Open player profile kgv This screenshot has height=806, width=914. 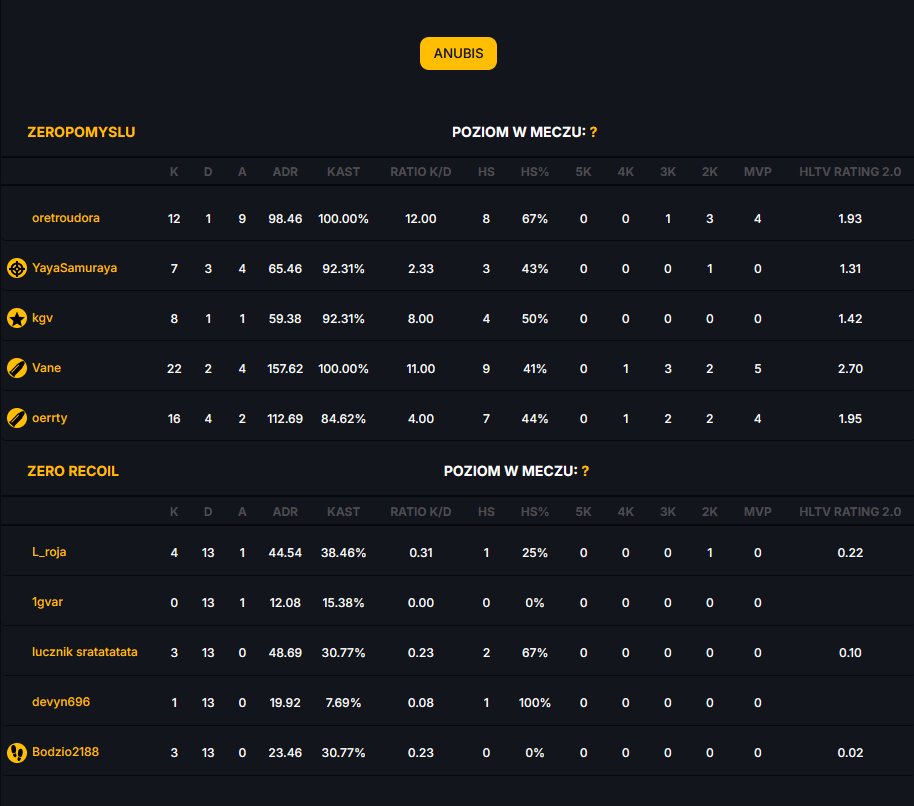[43, 318]
